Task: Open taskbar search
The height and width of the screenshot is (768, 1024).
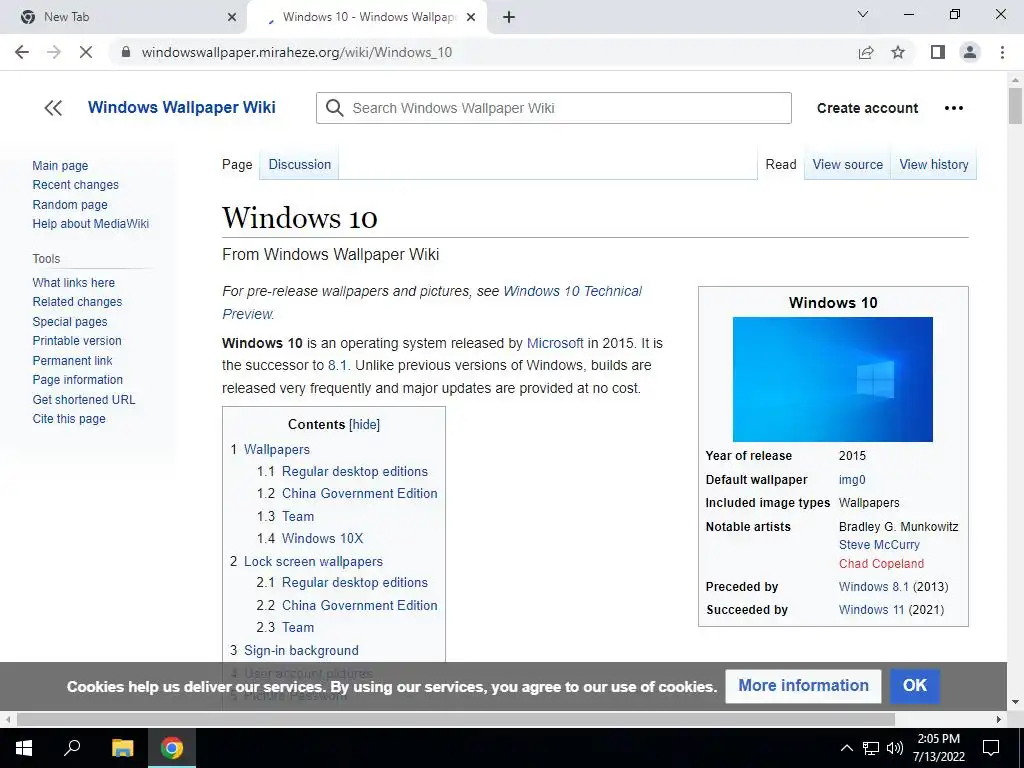Action: (72, 748)
